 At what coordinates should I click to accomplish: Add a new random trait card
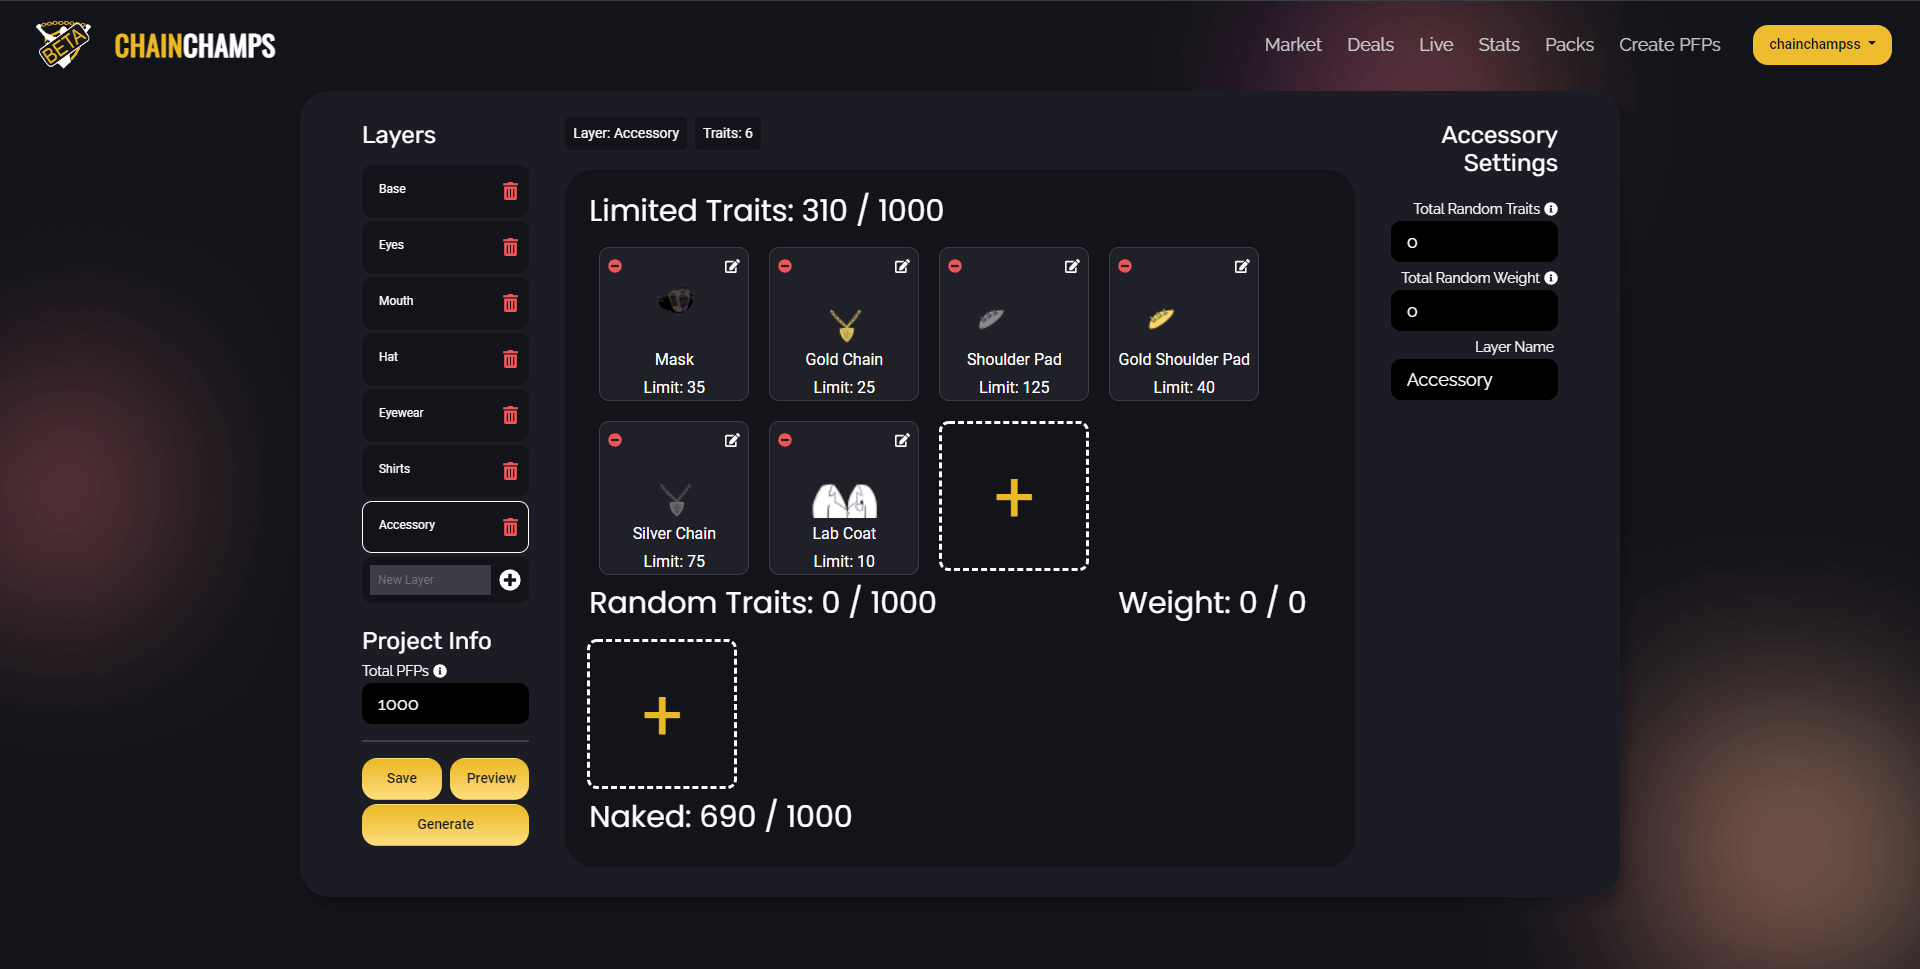662,715
